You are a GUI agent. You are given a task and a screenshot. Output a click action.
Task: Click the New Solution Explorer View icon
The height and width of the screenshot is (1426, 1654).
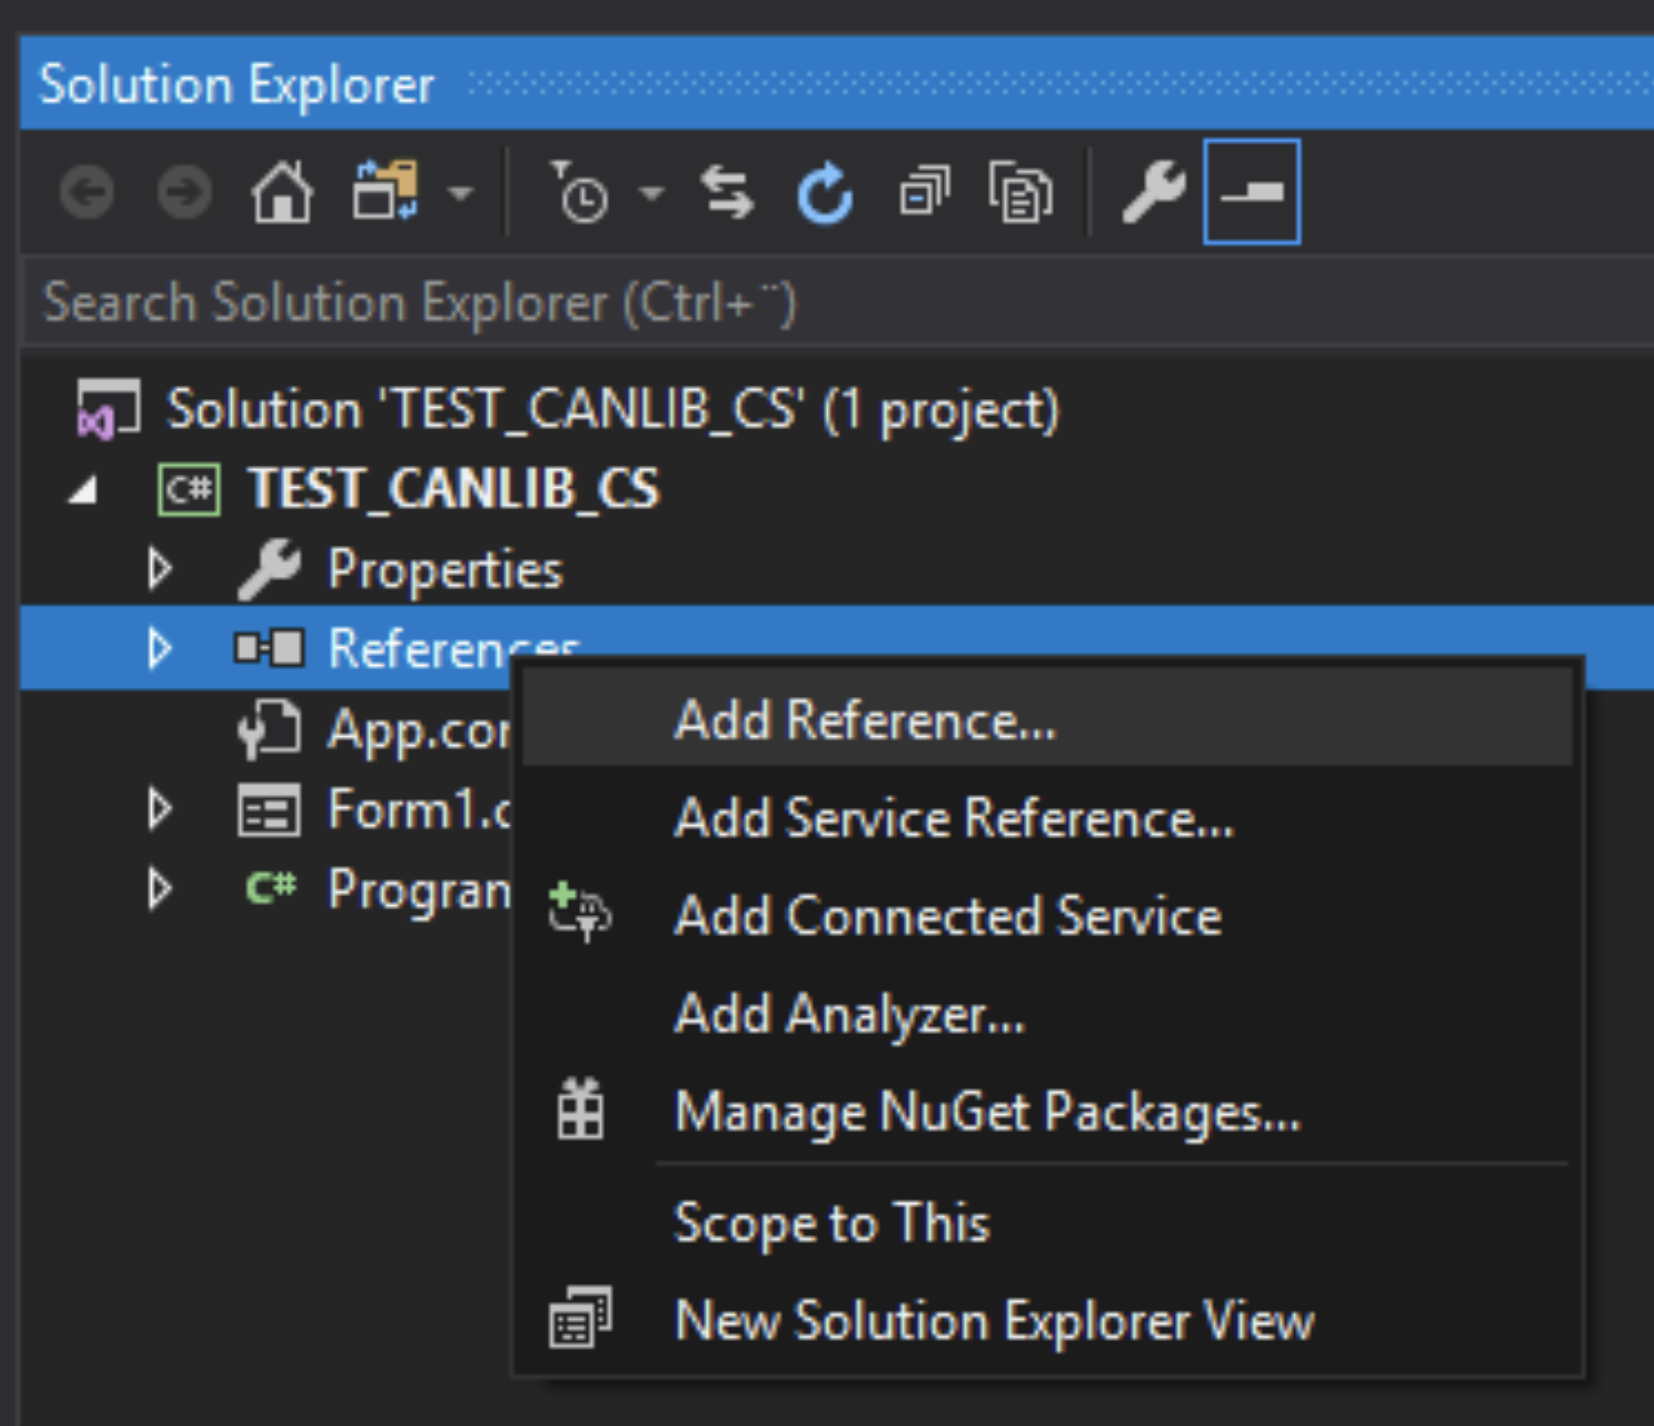point(580,1318)
